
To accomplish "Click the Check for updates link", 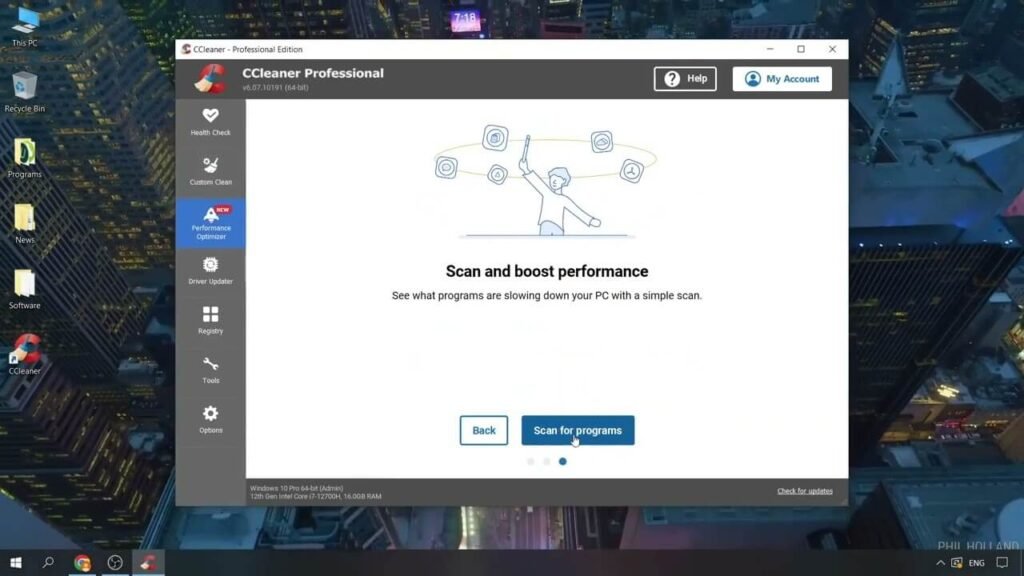I will pyautogui.click(x=805, y=491).
